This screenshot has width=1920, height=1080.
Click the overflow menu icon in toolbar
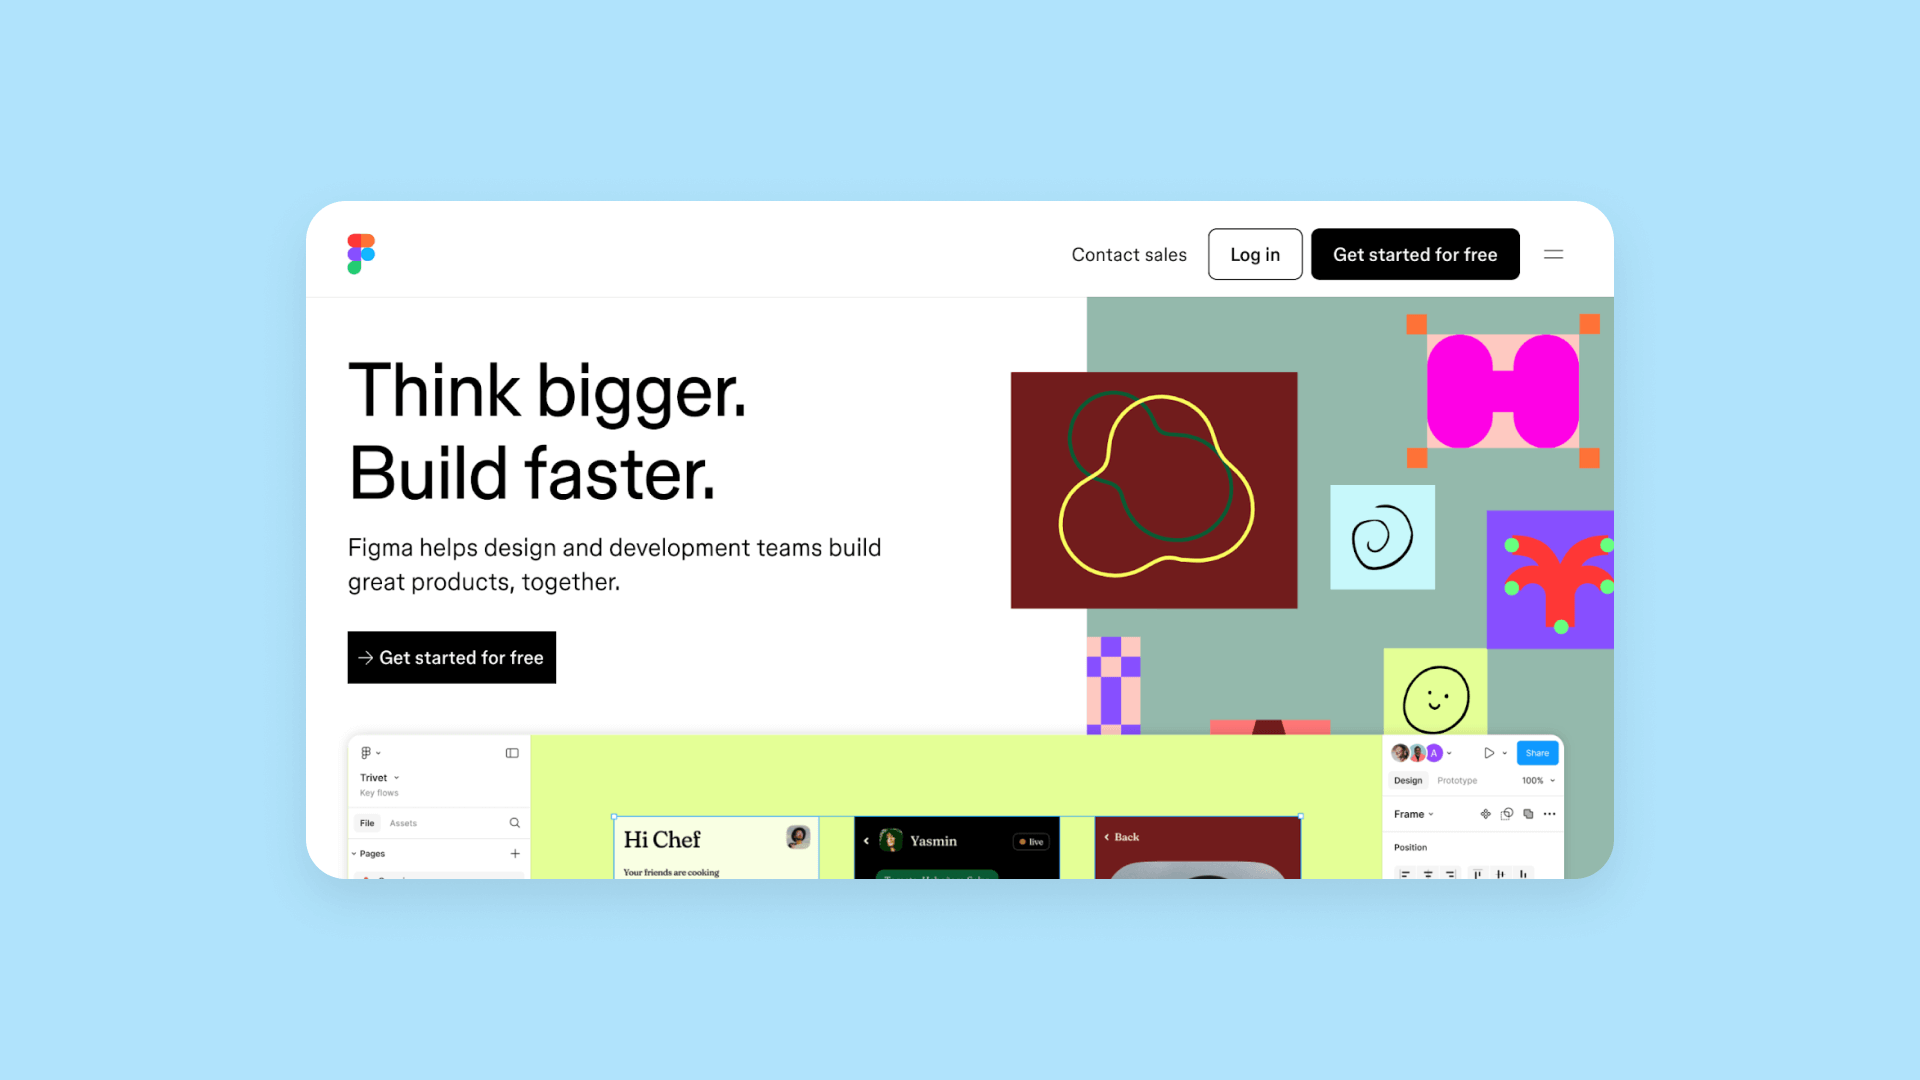click(1553, 253)
